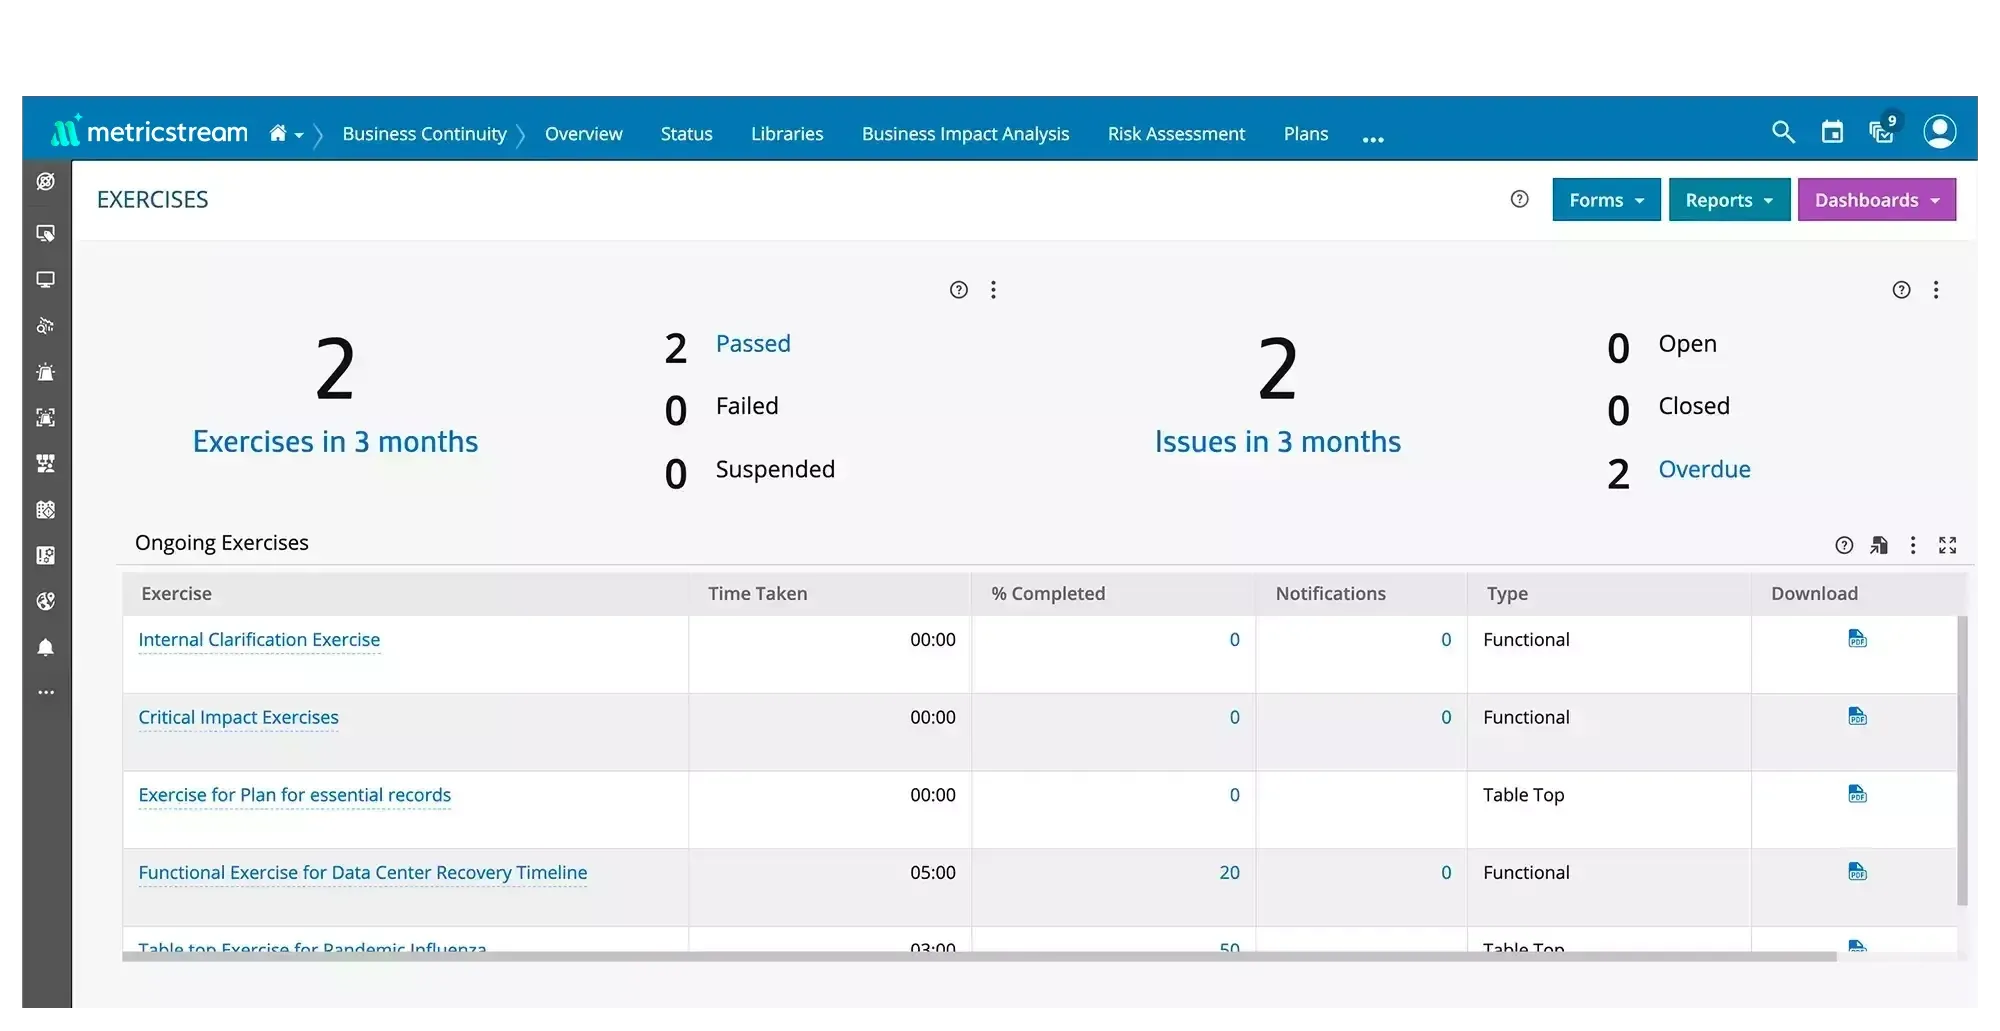2000x1031 pixels.
Task: Open help for Ongoing Exercises table
Action: pos(1845,545)
